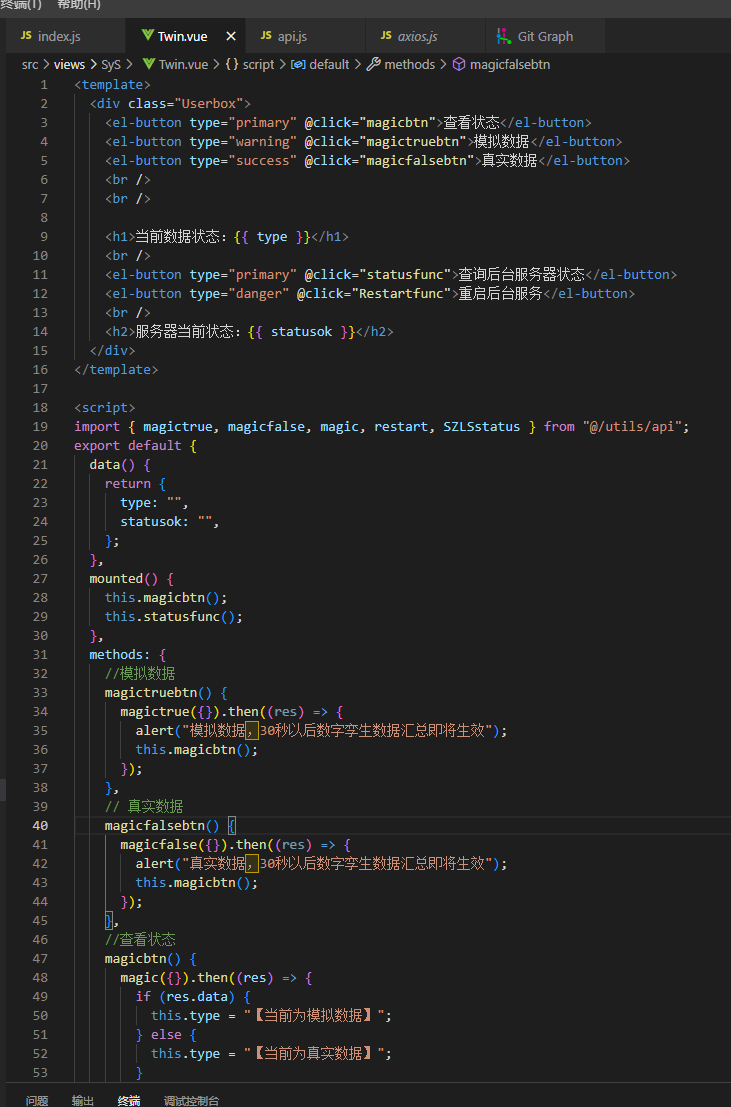Click {{ type }} on line 9
Image resolution: width=731 pixels, height=1107 pixels.
click(272, 237)
